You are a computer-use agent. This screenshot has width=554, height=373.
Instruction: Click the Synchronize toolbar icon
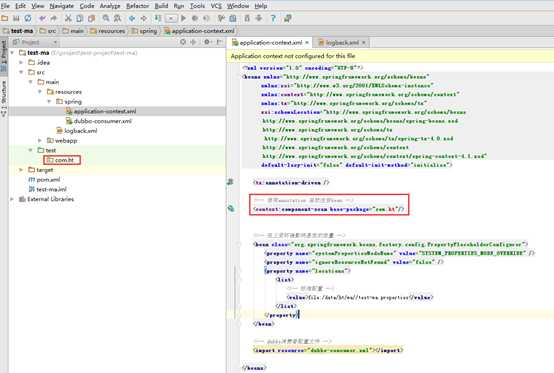pyautogui.click(x=28, y=18)
